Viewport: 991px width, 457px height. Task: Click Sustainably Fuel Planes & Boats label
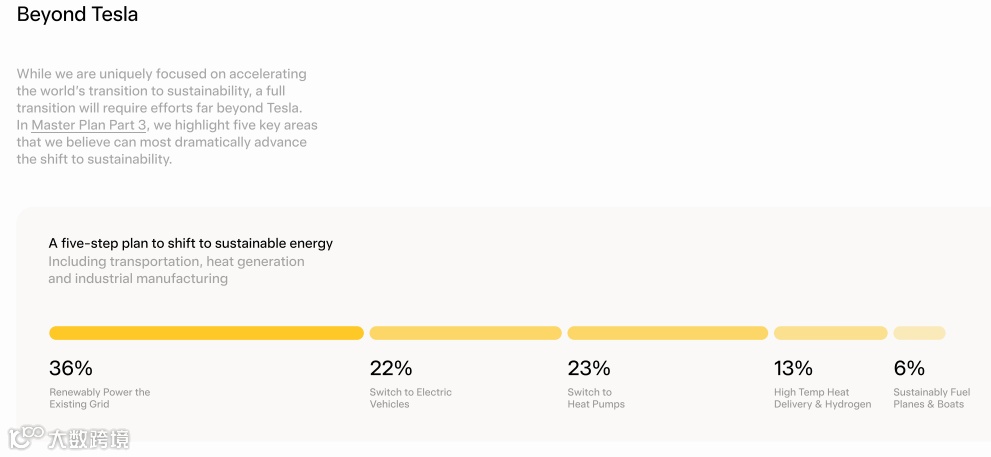point(932,398)
